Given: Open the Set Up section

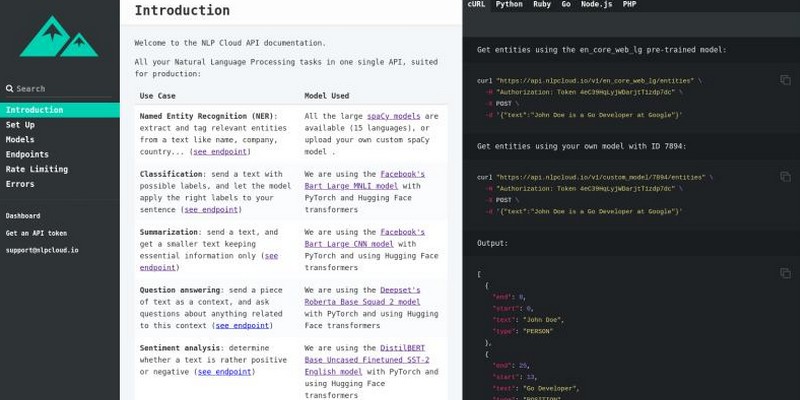Looking at the screenshot, I should click(20, 125).
